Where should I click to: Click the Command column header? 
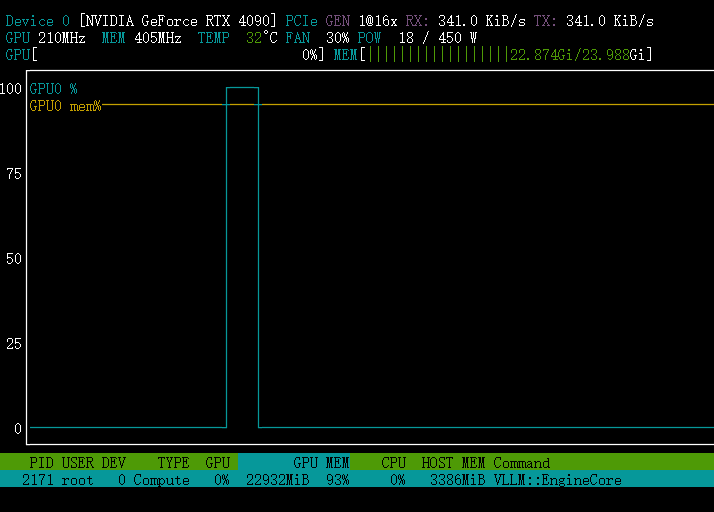(521, 463)
